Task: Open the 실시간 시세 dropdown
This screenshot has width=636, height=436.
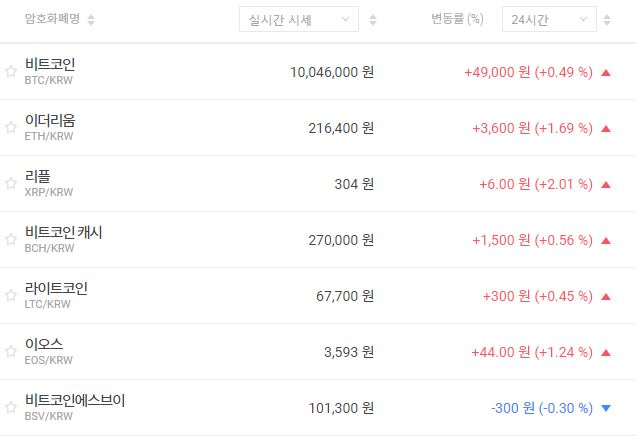Action: pos(298,19)
